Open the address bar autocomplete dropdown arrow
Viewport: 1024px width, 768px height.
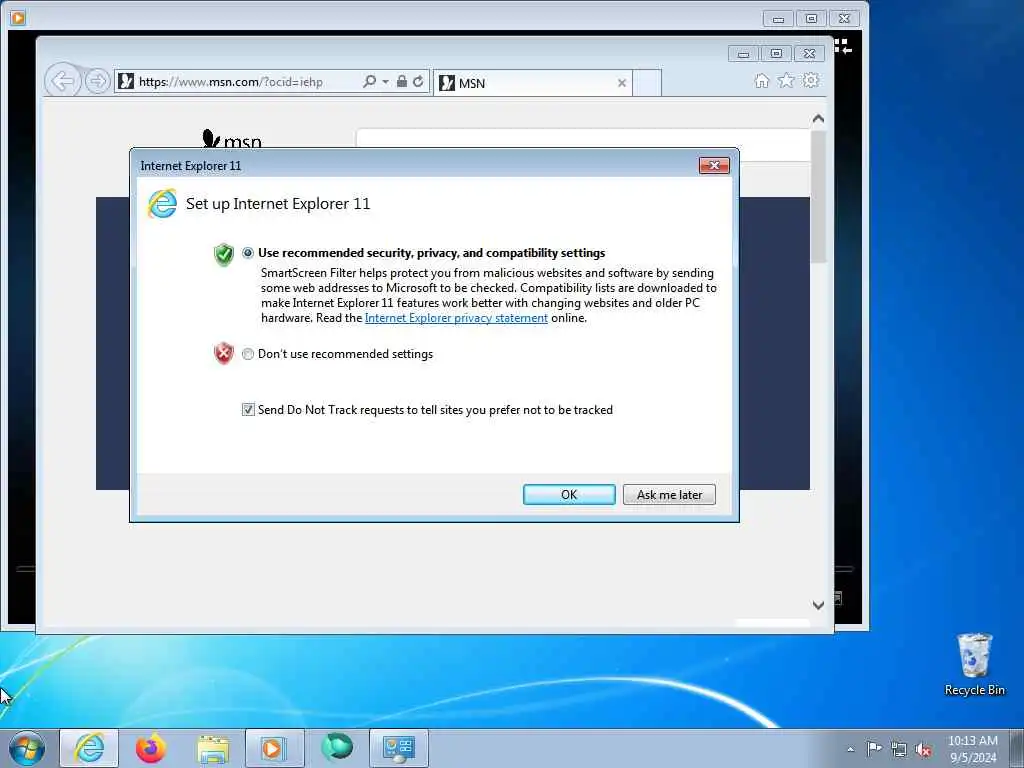[385, 82]
